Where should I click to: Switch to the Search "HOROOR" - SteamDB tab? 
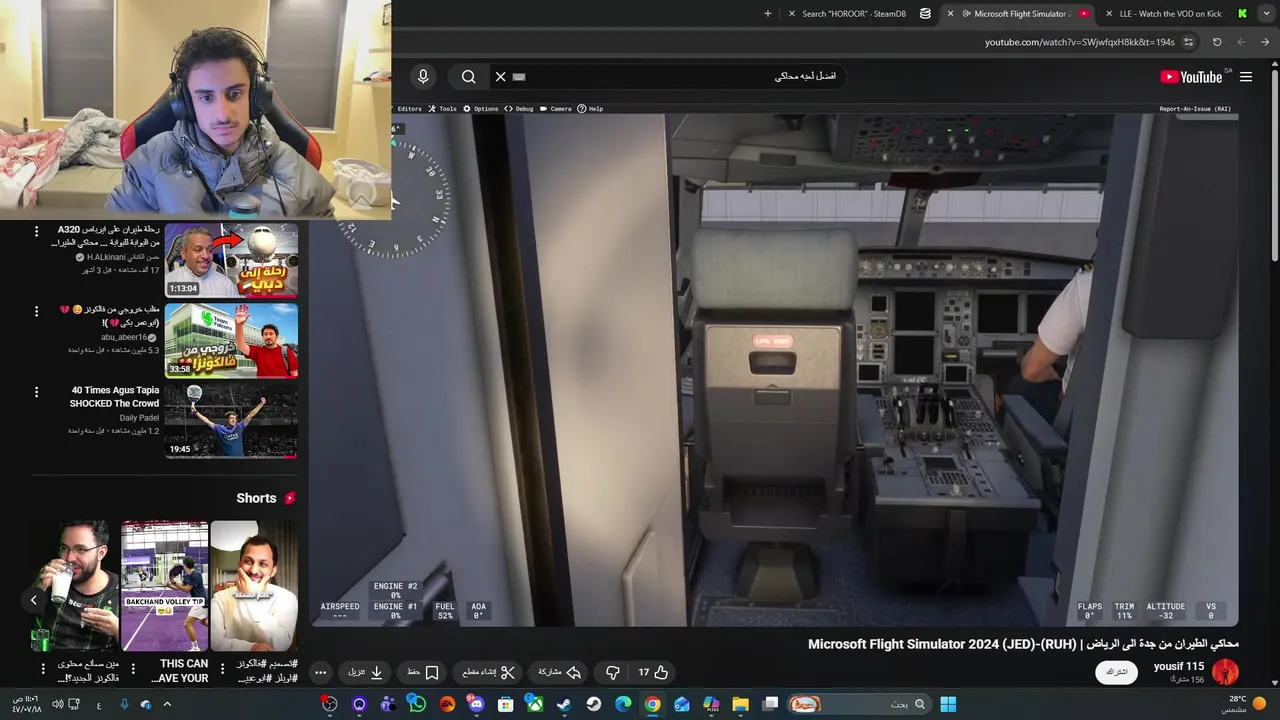[855, 14]
